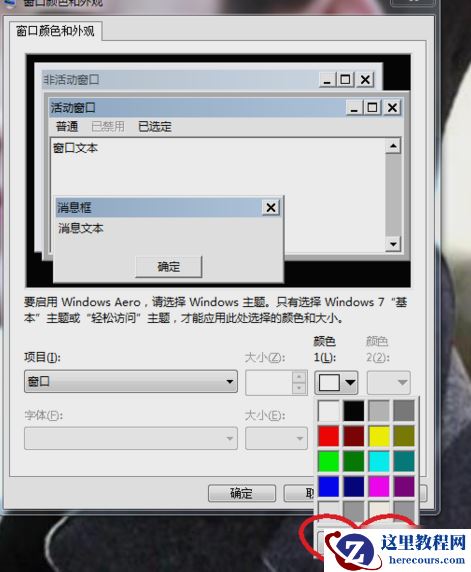Click the 确定 button at dialog bottom
Screen dimensions: 471x572
242,493
